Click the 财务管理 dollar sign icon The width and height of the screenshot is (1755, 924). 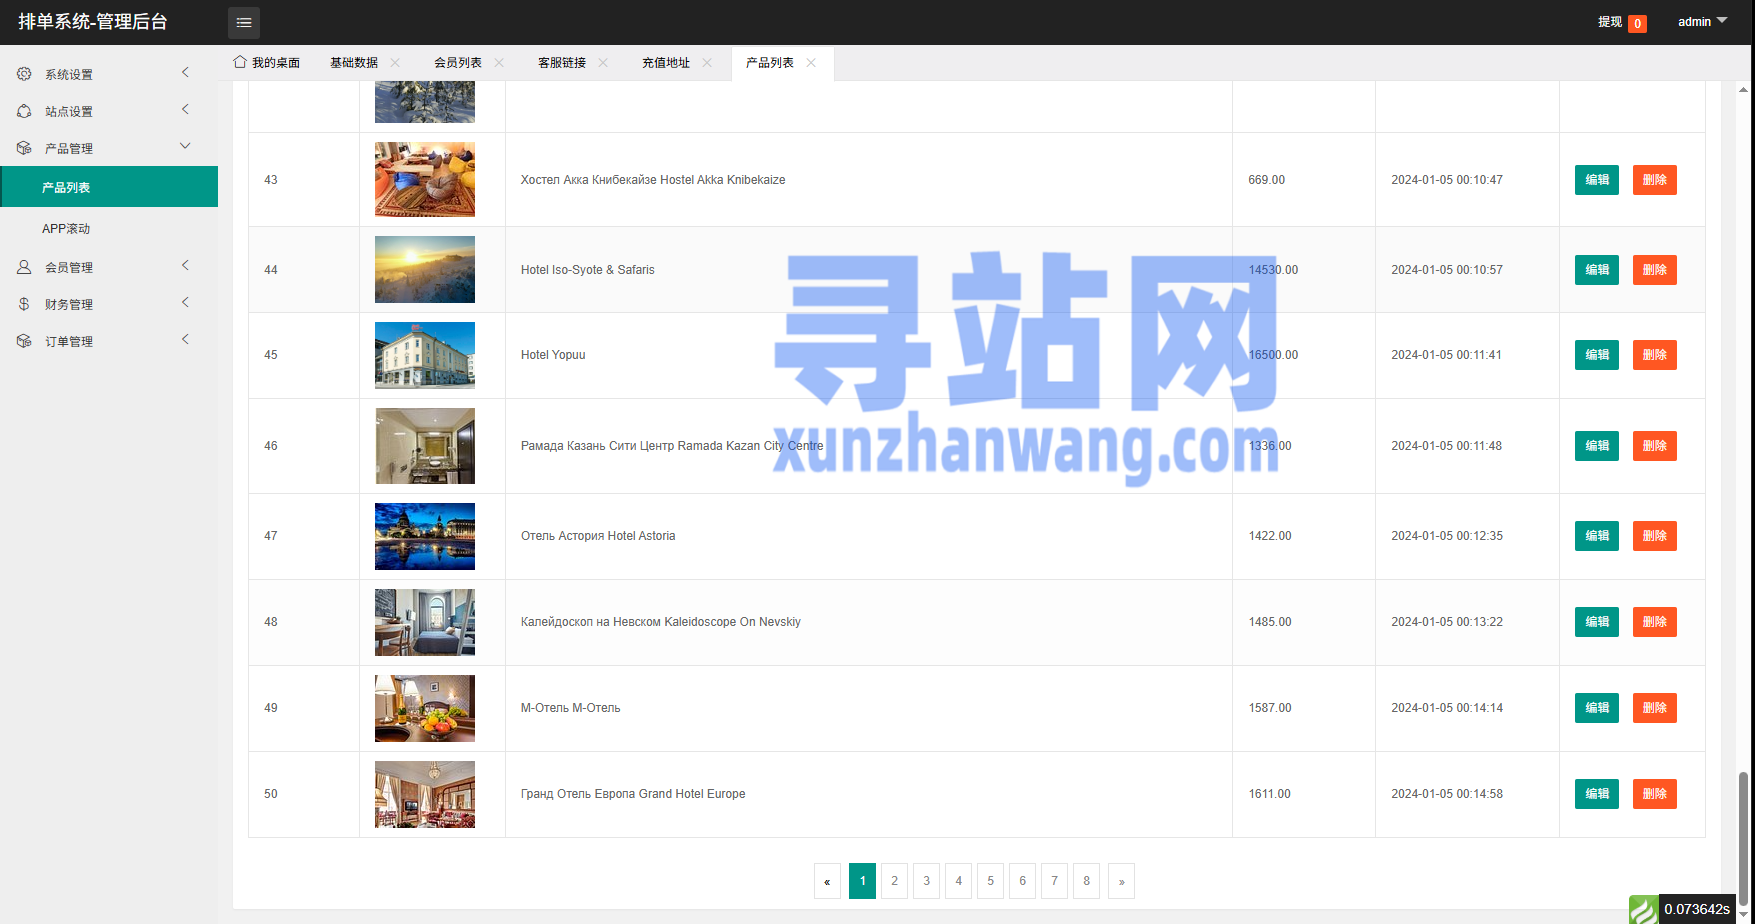point(24,304)
